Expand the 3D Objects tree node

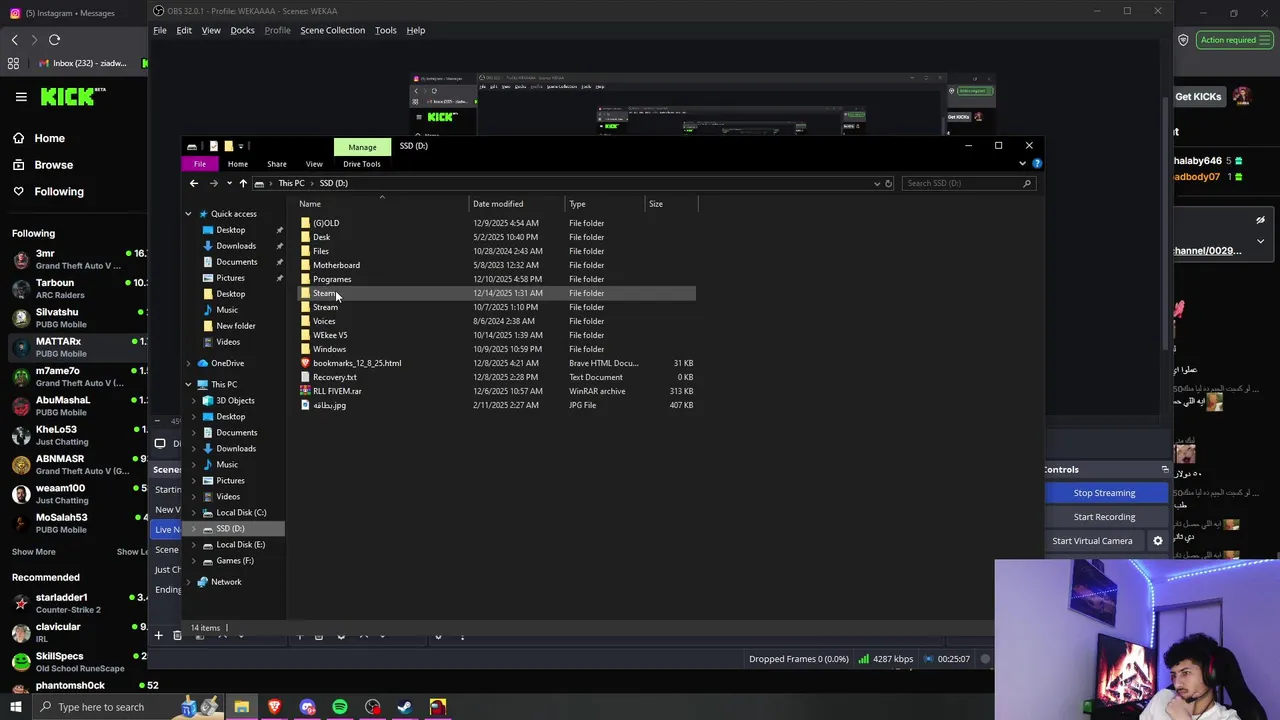click(194, 401)
